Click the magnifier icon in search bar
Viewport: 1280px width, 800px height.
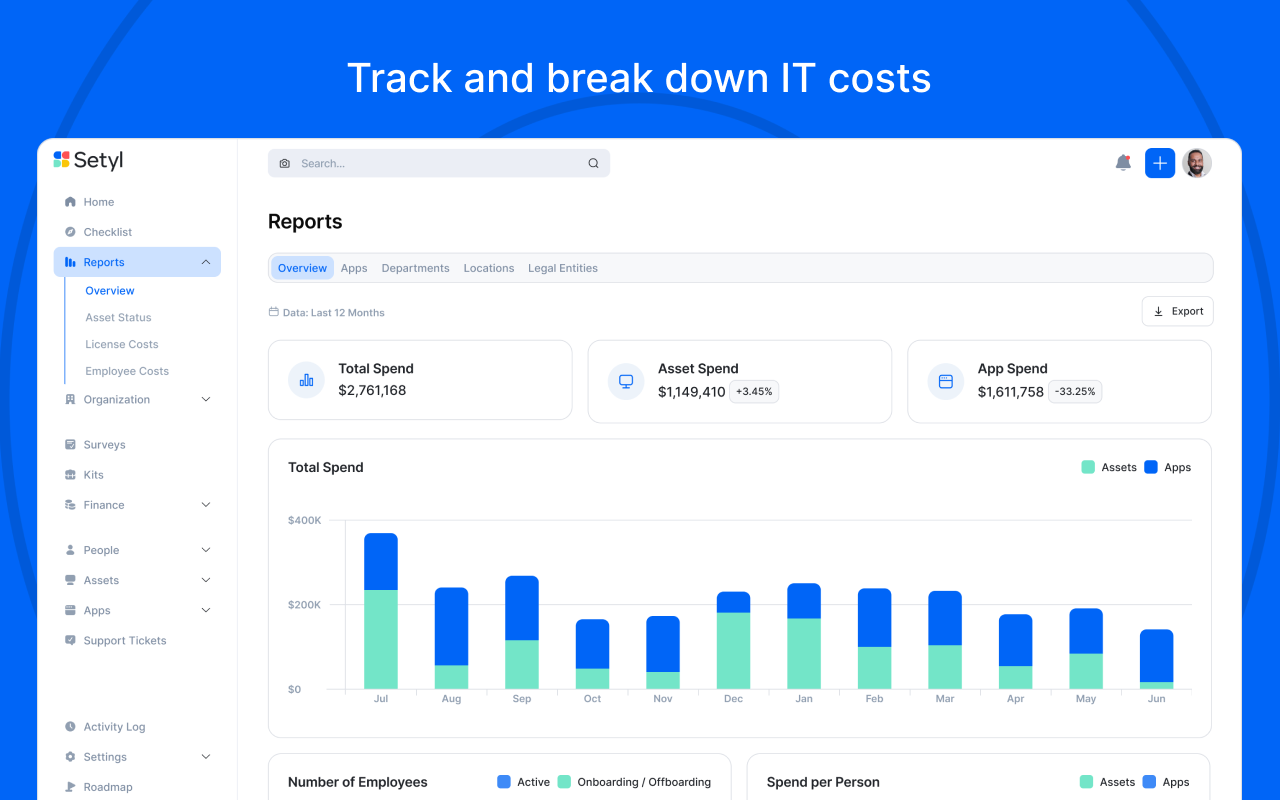click(x=593, y=163)
